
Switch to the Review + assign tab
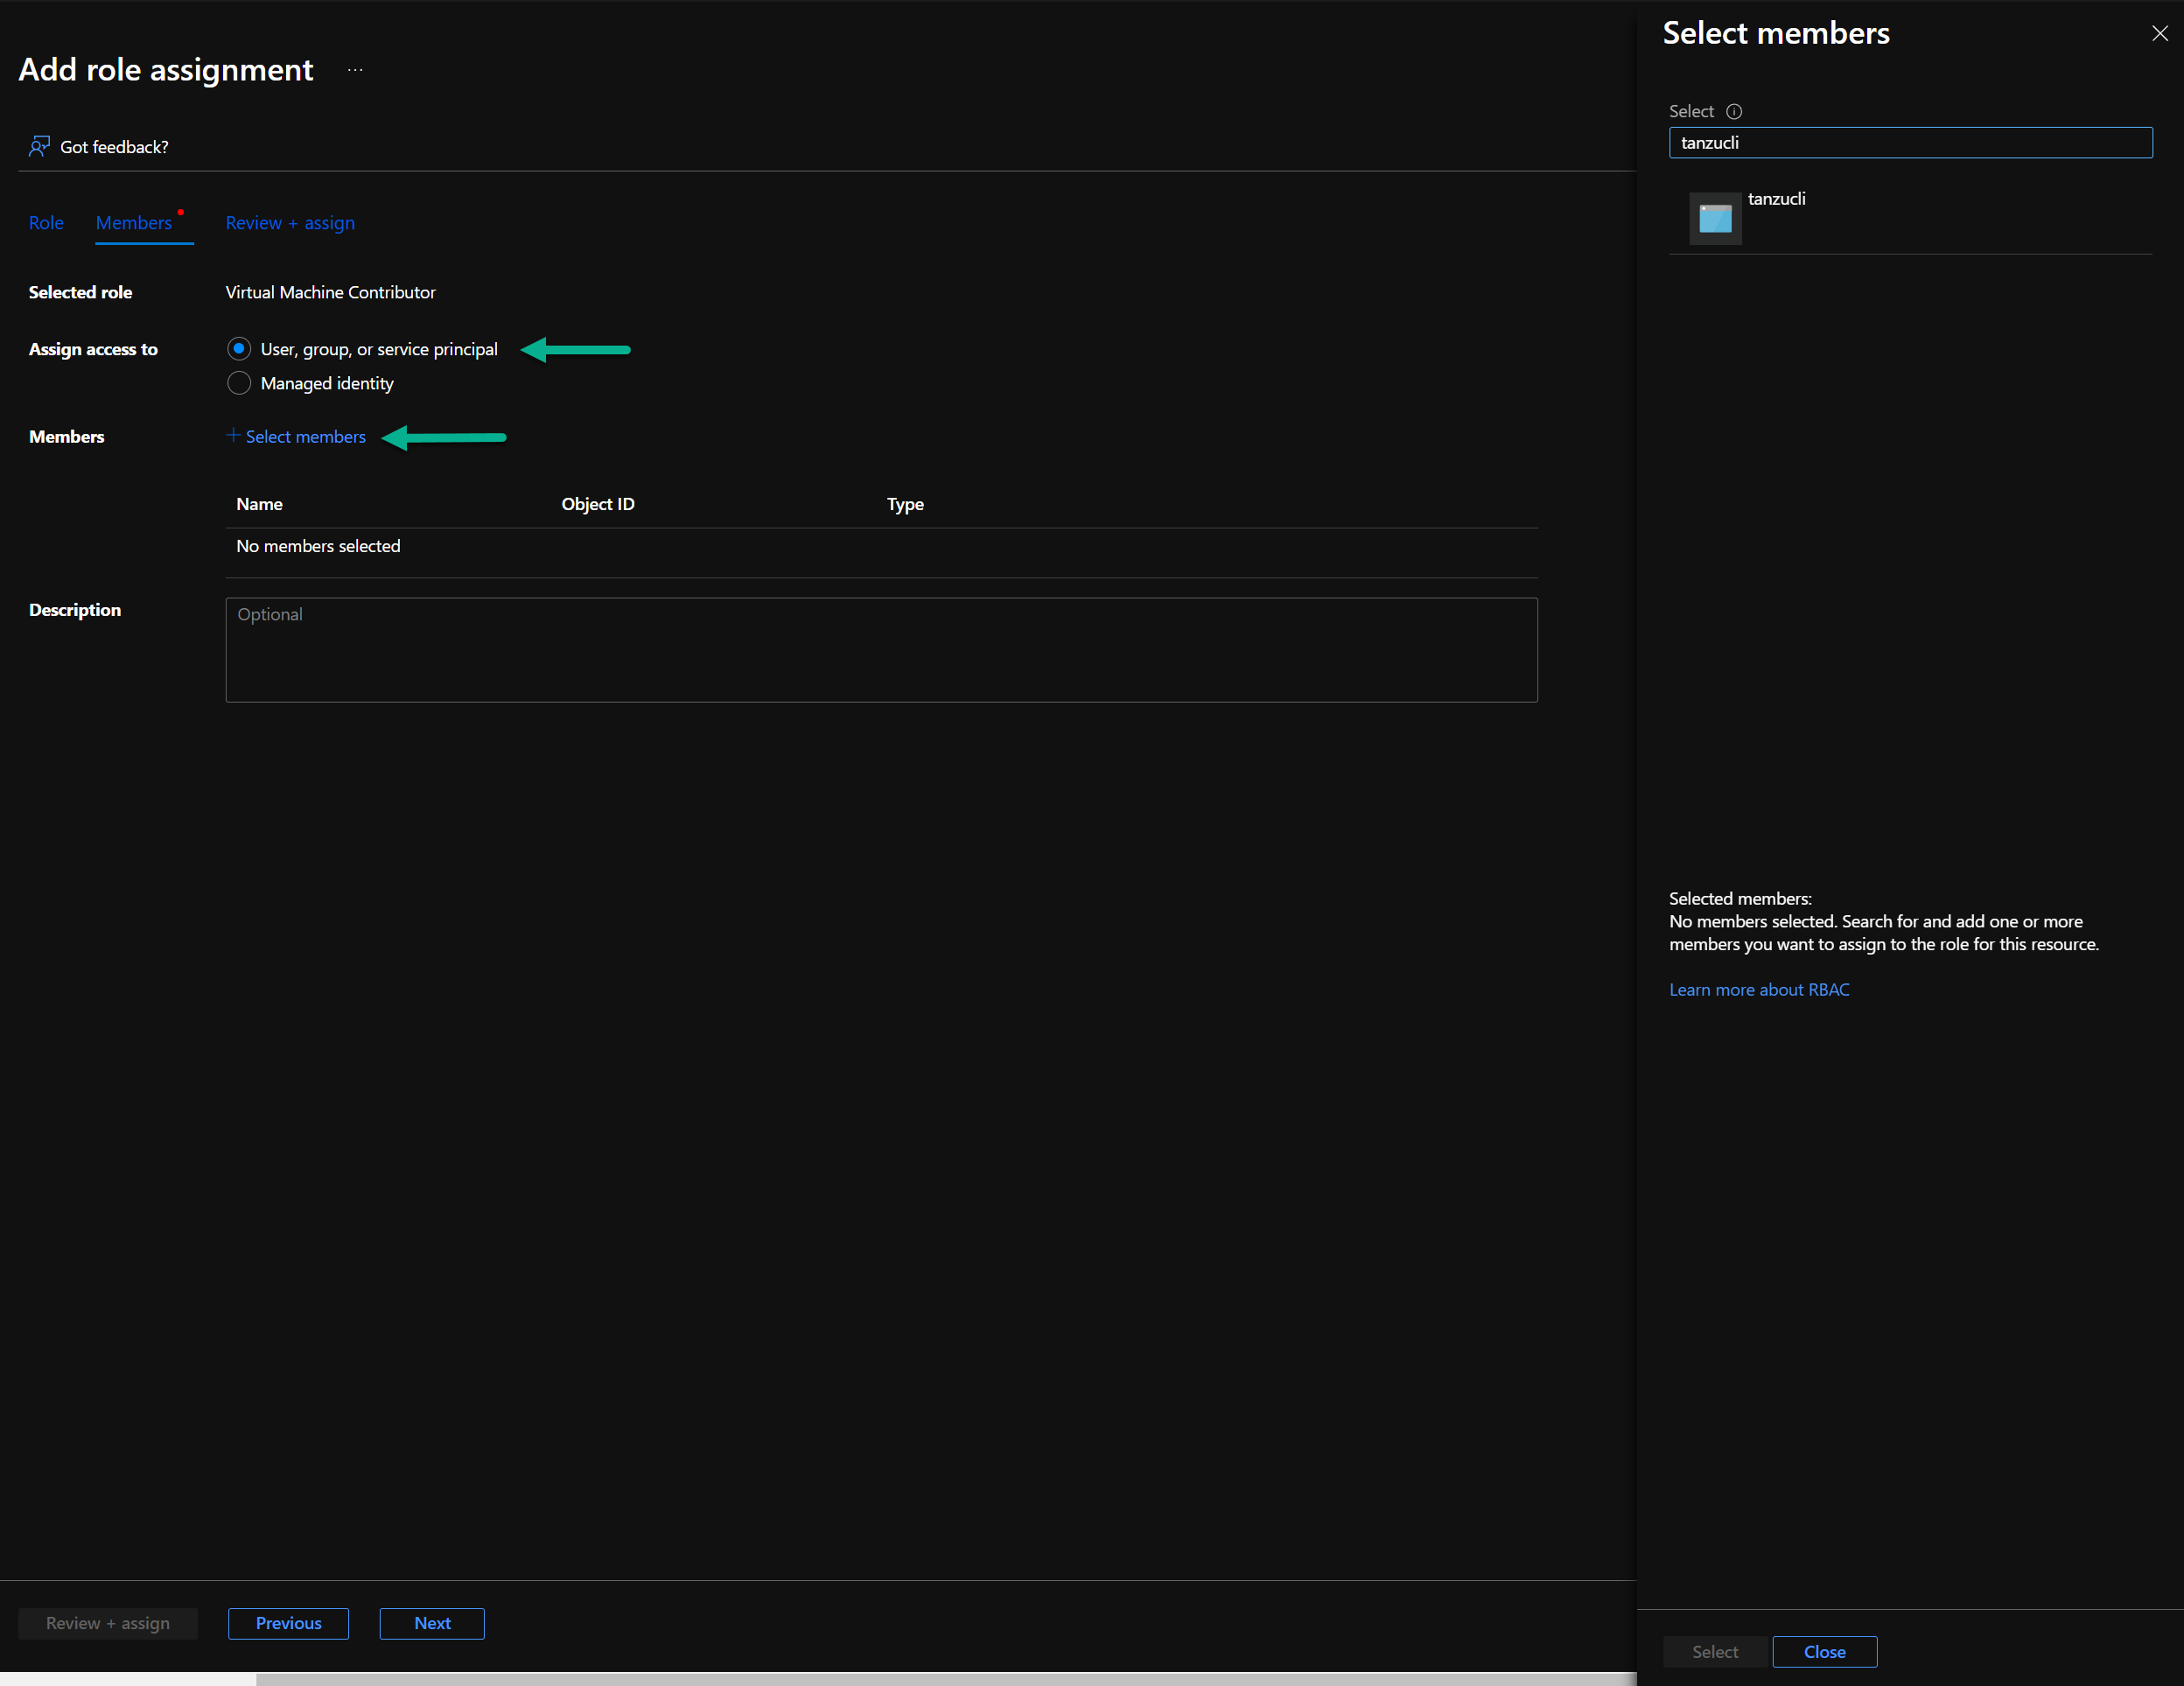point(289,221)
